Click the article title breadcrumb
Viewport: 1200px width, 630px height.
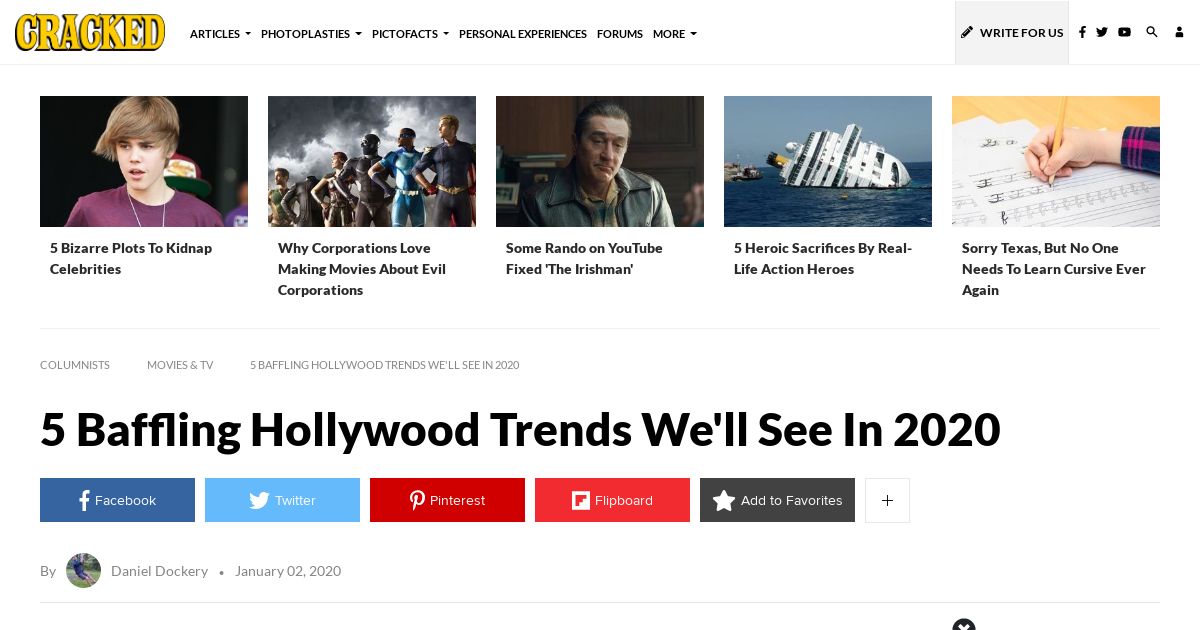(384, 365)
